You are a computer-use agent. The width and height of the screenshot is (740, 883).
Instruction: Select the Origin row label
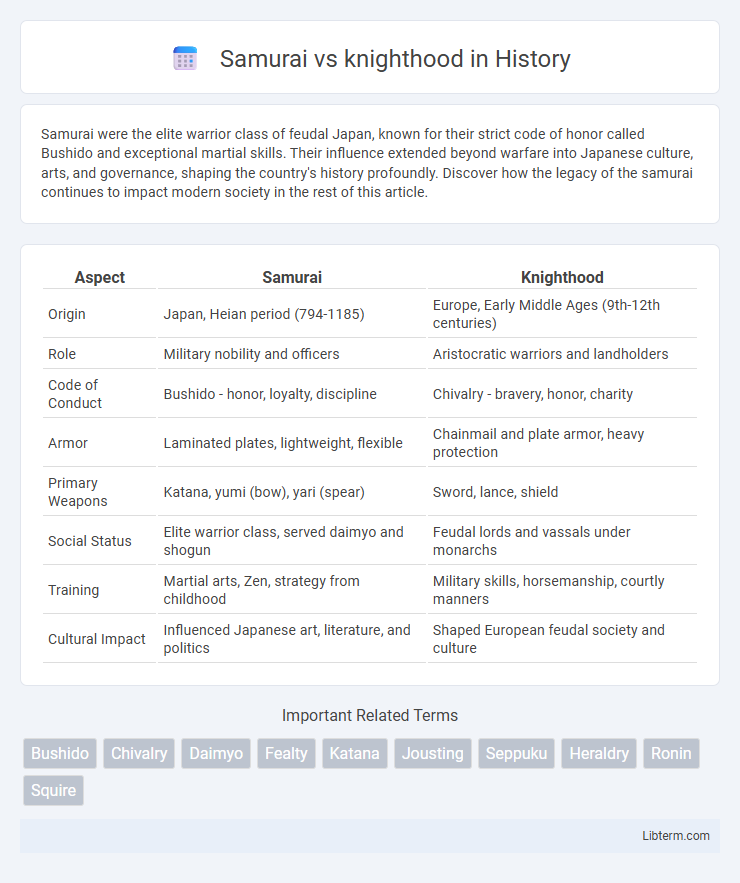(67, 314)
